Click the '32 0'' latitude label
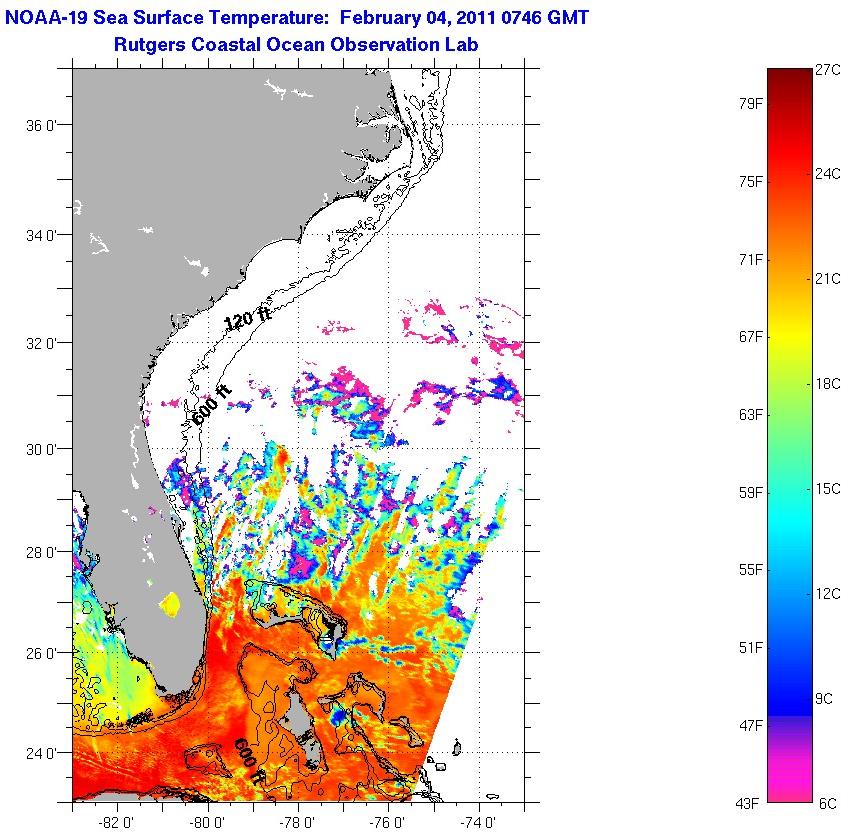 tap(41, 343)
